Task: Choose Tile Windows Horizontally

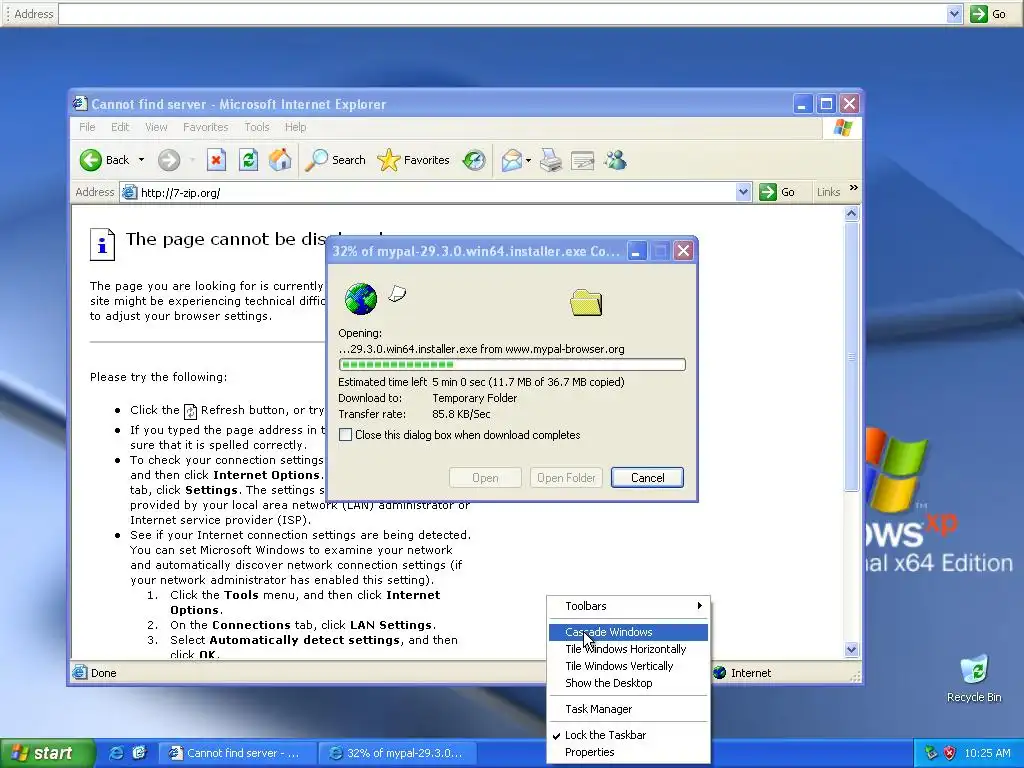Action: (x=628, y=649)
